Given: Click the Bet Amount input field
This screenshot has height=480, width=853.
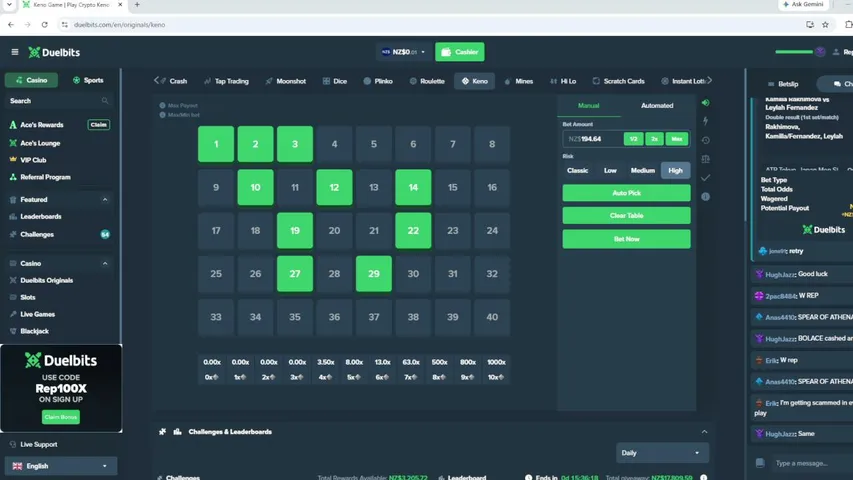Looking at the screenshot, I should click(592, 139).
